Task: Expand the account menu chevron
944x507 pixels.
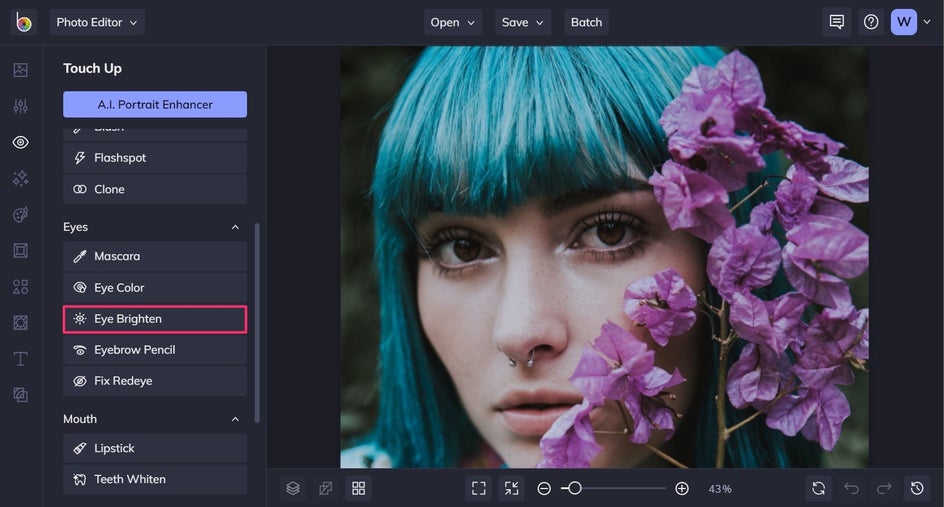Action: [927, 22]
